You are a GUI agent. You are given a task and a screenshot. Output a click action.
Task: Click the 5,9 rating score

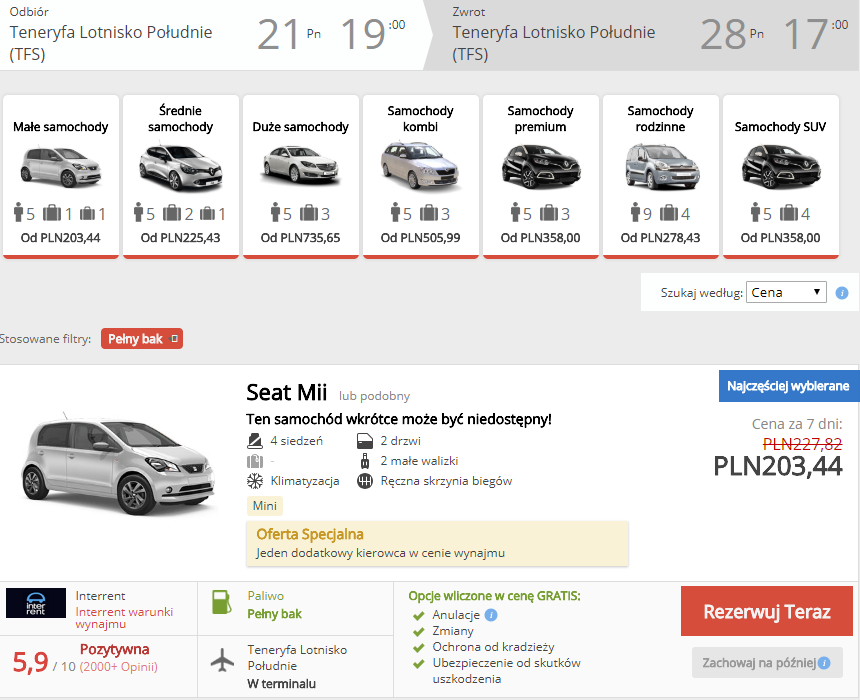pos(31,662)
